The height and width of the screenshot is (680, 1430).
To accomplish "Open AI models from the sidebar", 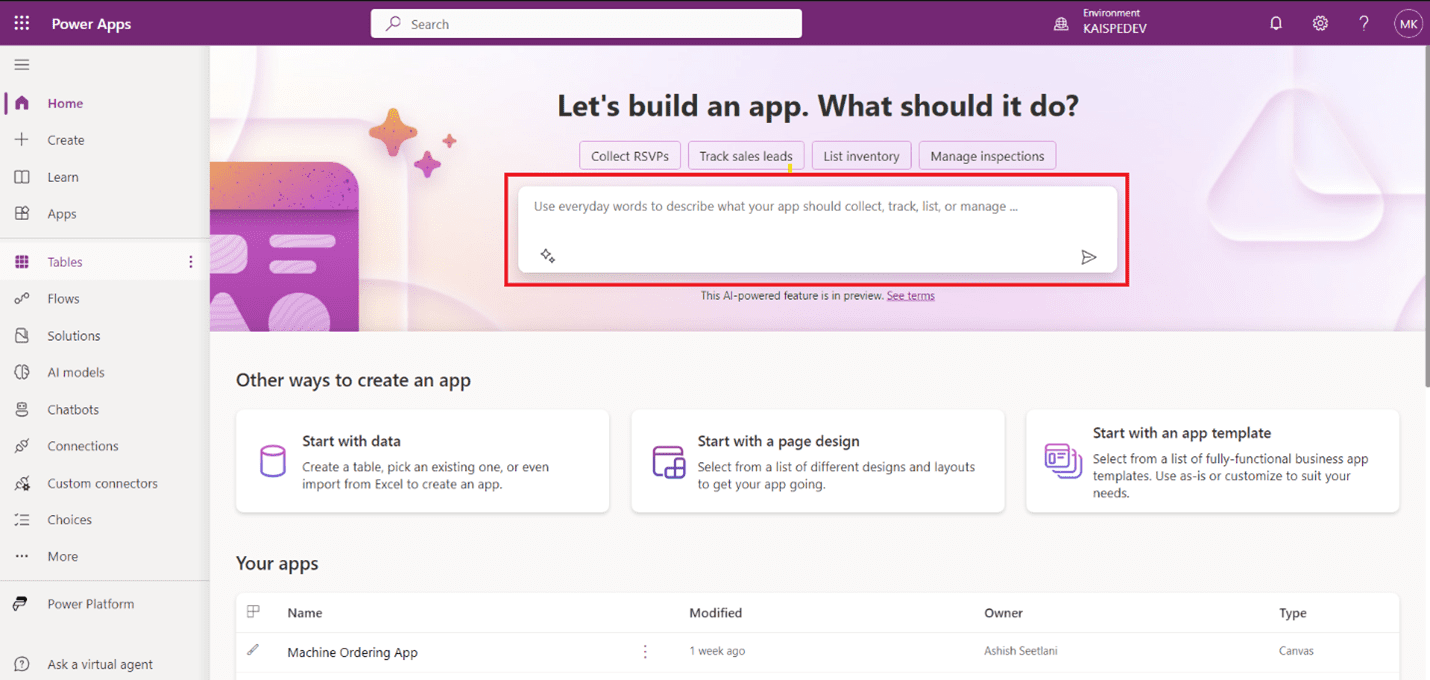I will pyautogui.click(x=76, y=372).
